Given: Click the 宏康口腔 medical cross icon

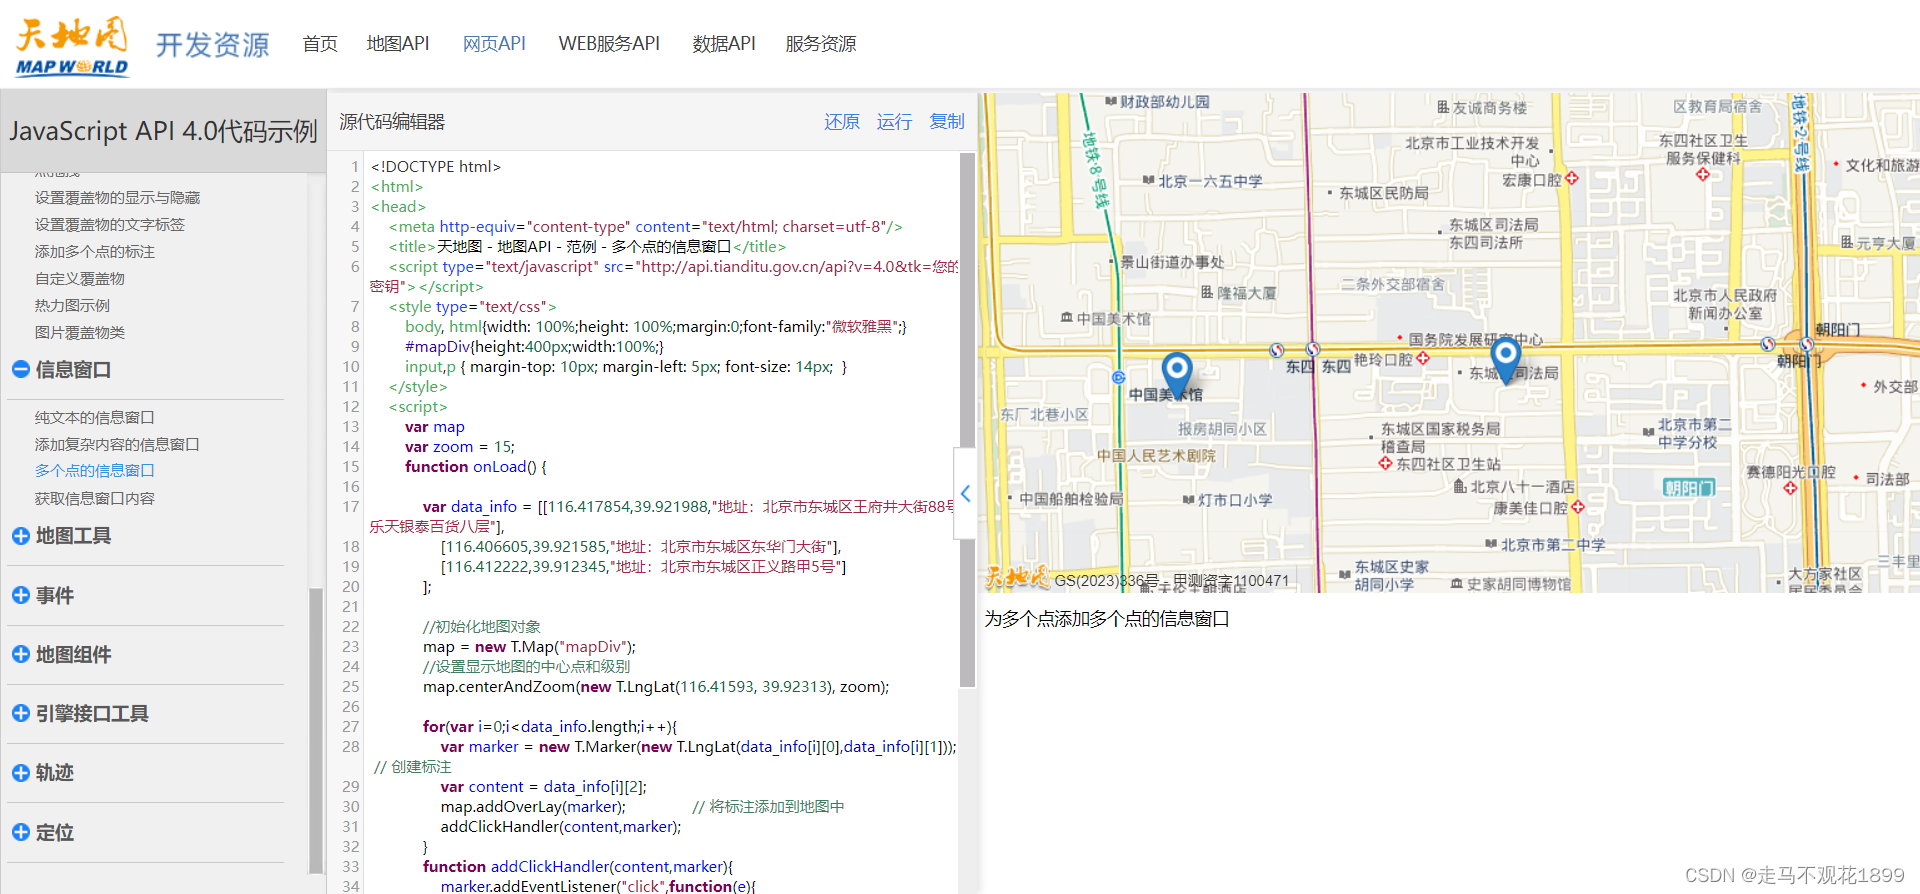Looking at the screenshot, I should point(1572,179).
